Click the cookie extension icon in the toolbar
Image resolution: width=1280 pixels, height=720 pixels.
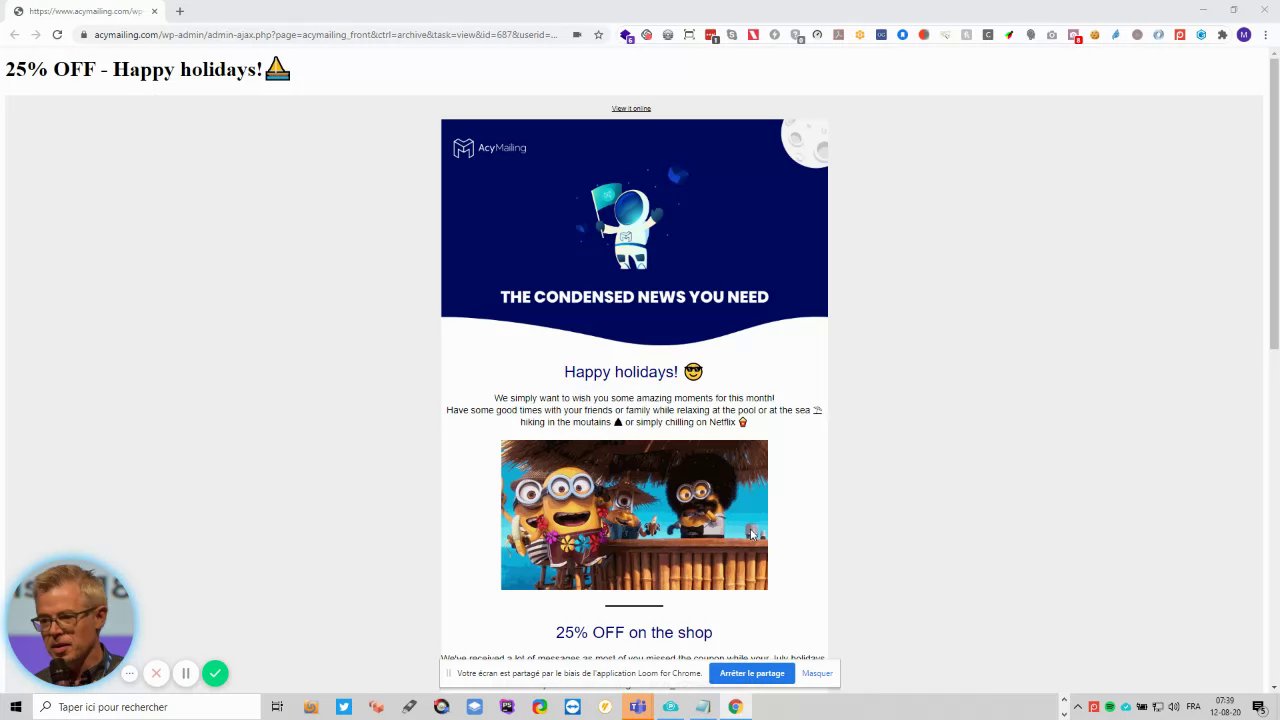pyautogui.click(x=1094, y=35)
